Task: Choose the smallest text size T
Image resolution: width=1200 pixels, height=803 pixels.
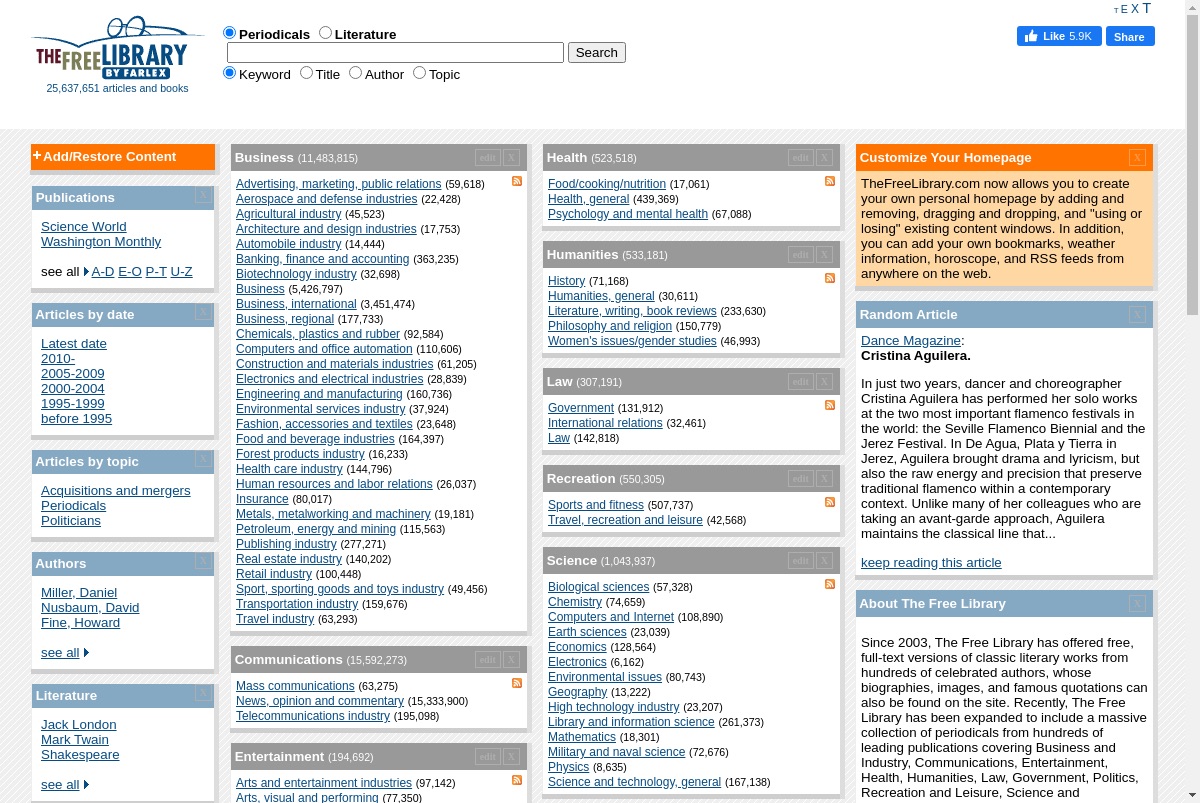Action: (1116, 11)
